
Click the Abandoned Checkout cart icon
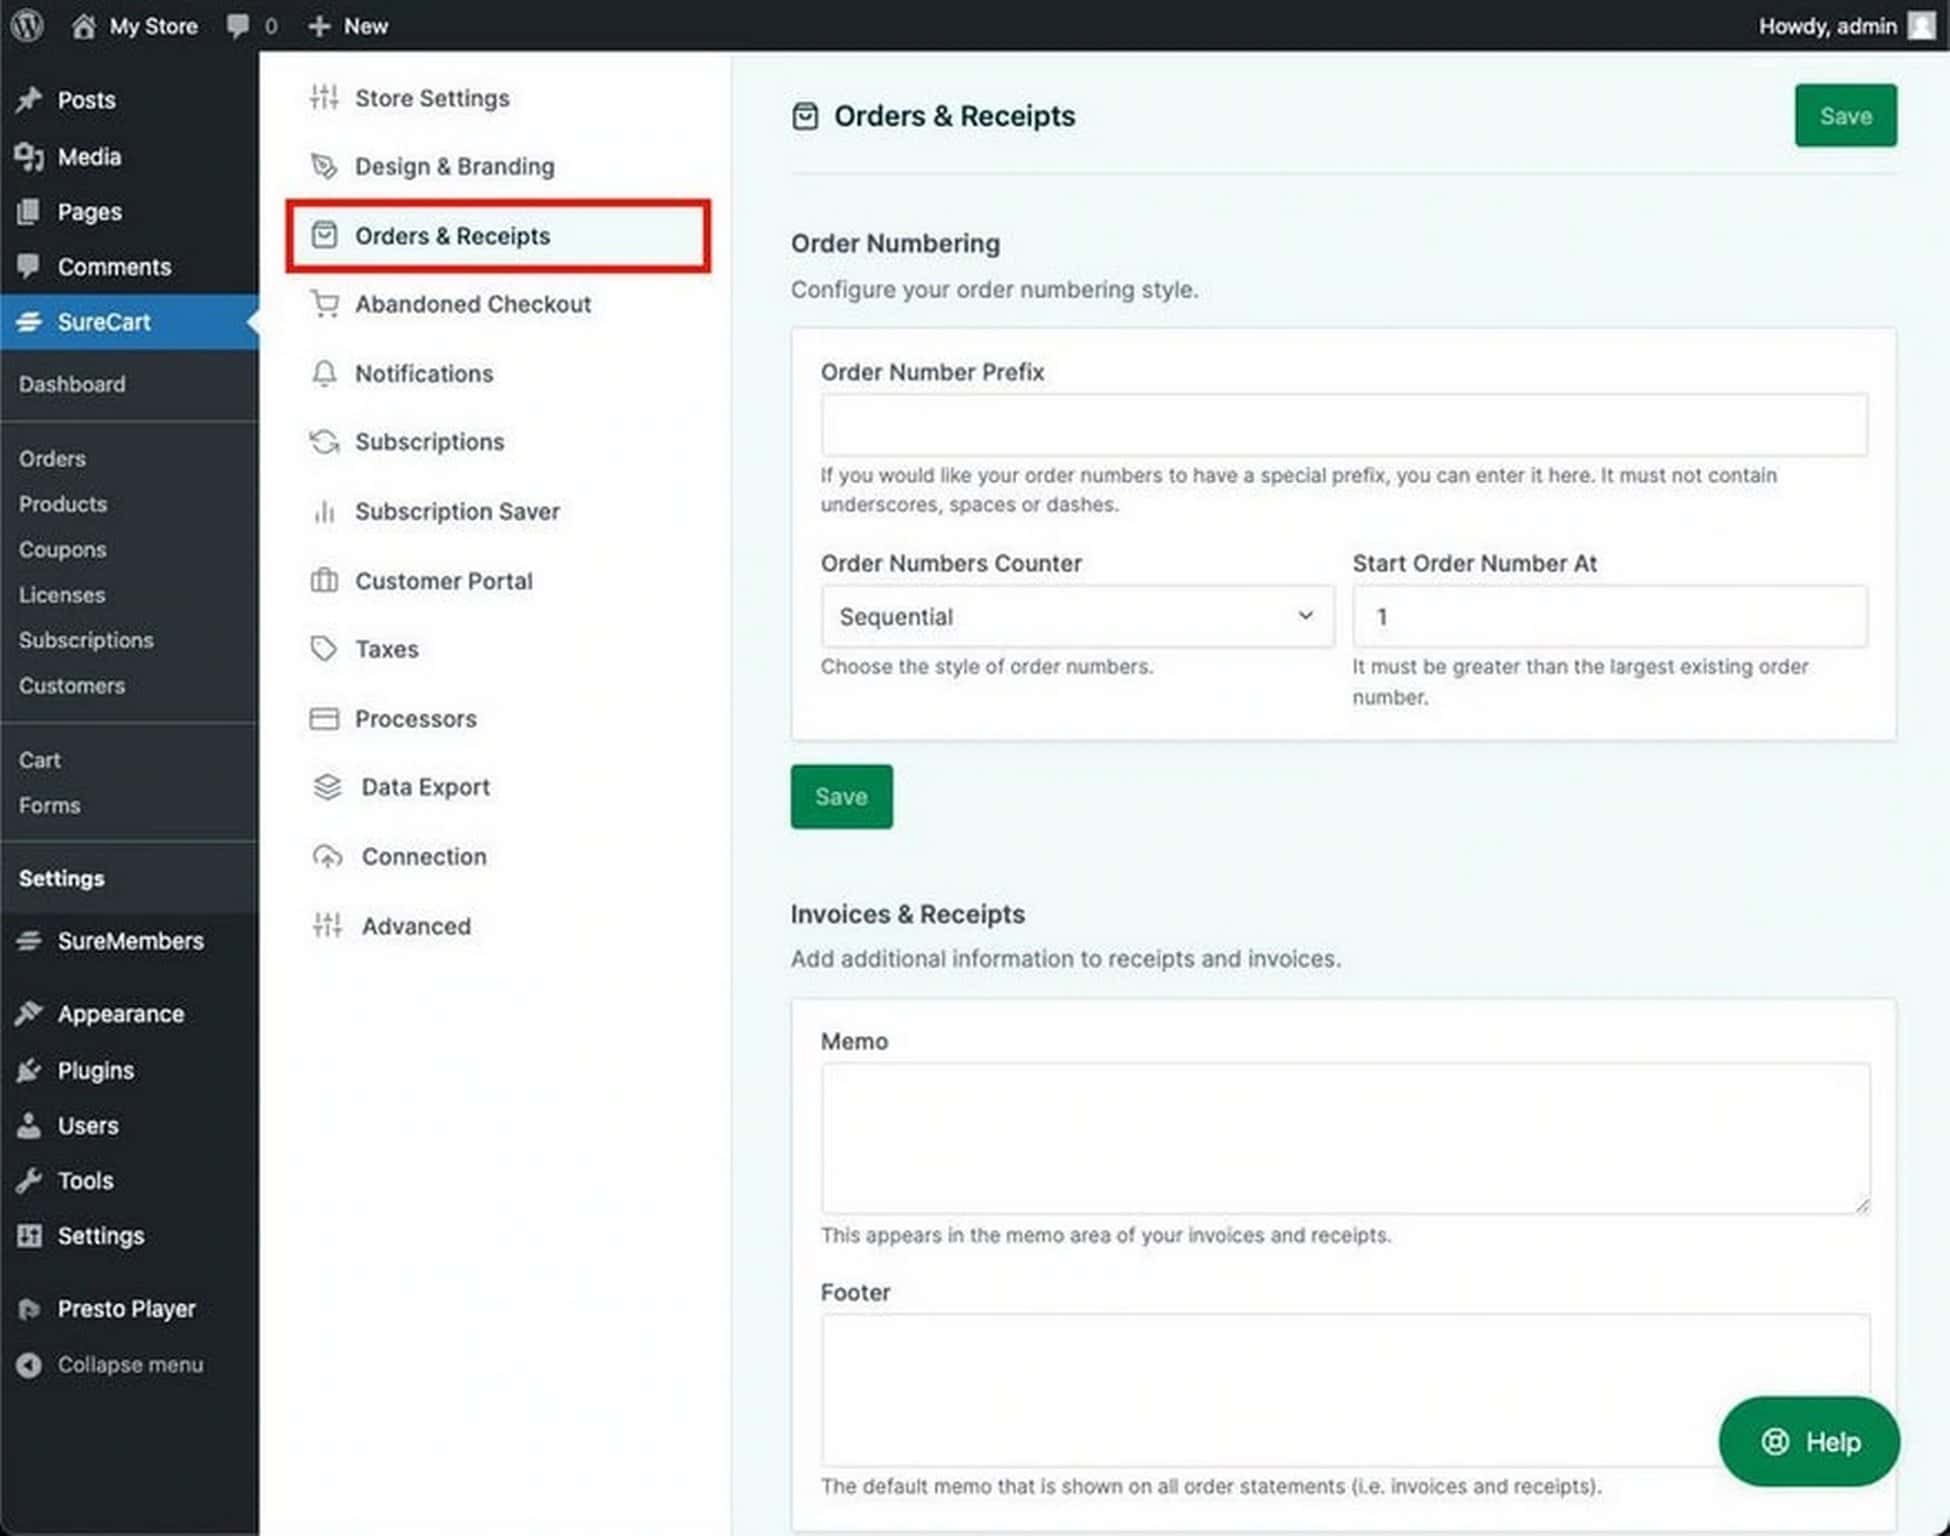click(x=323, y=304)
